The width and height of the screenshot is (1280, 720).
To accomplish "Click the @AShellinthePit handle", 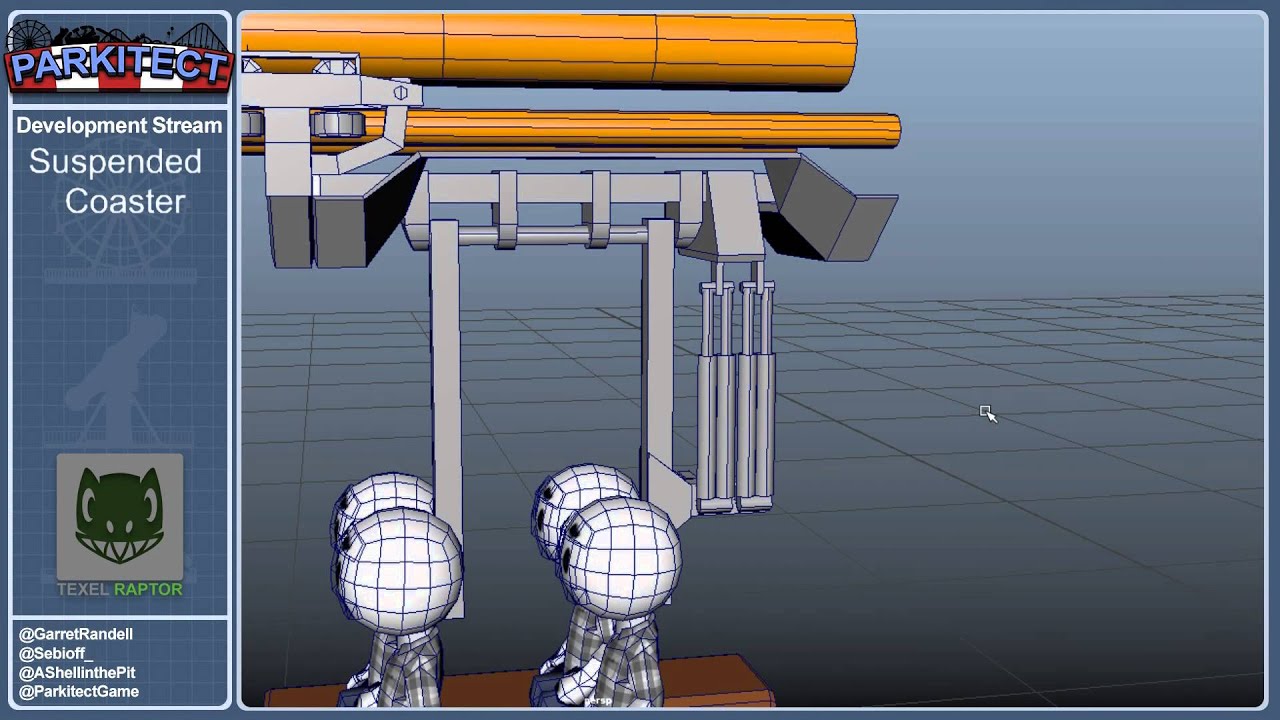I will [x=77, y=672].
